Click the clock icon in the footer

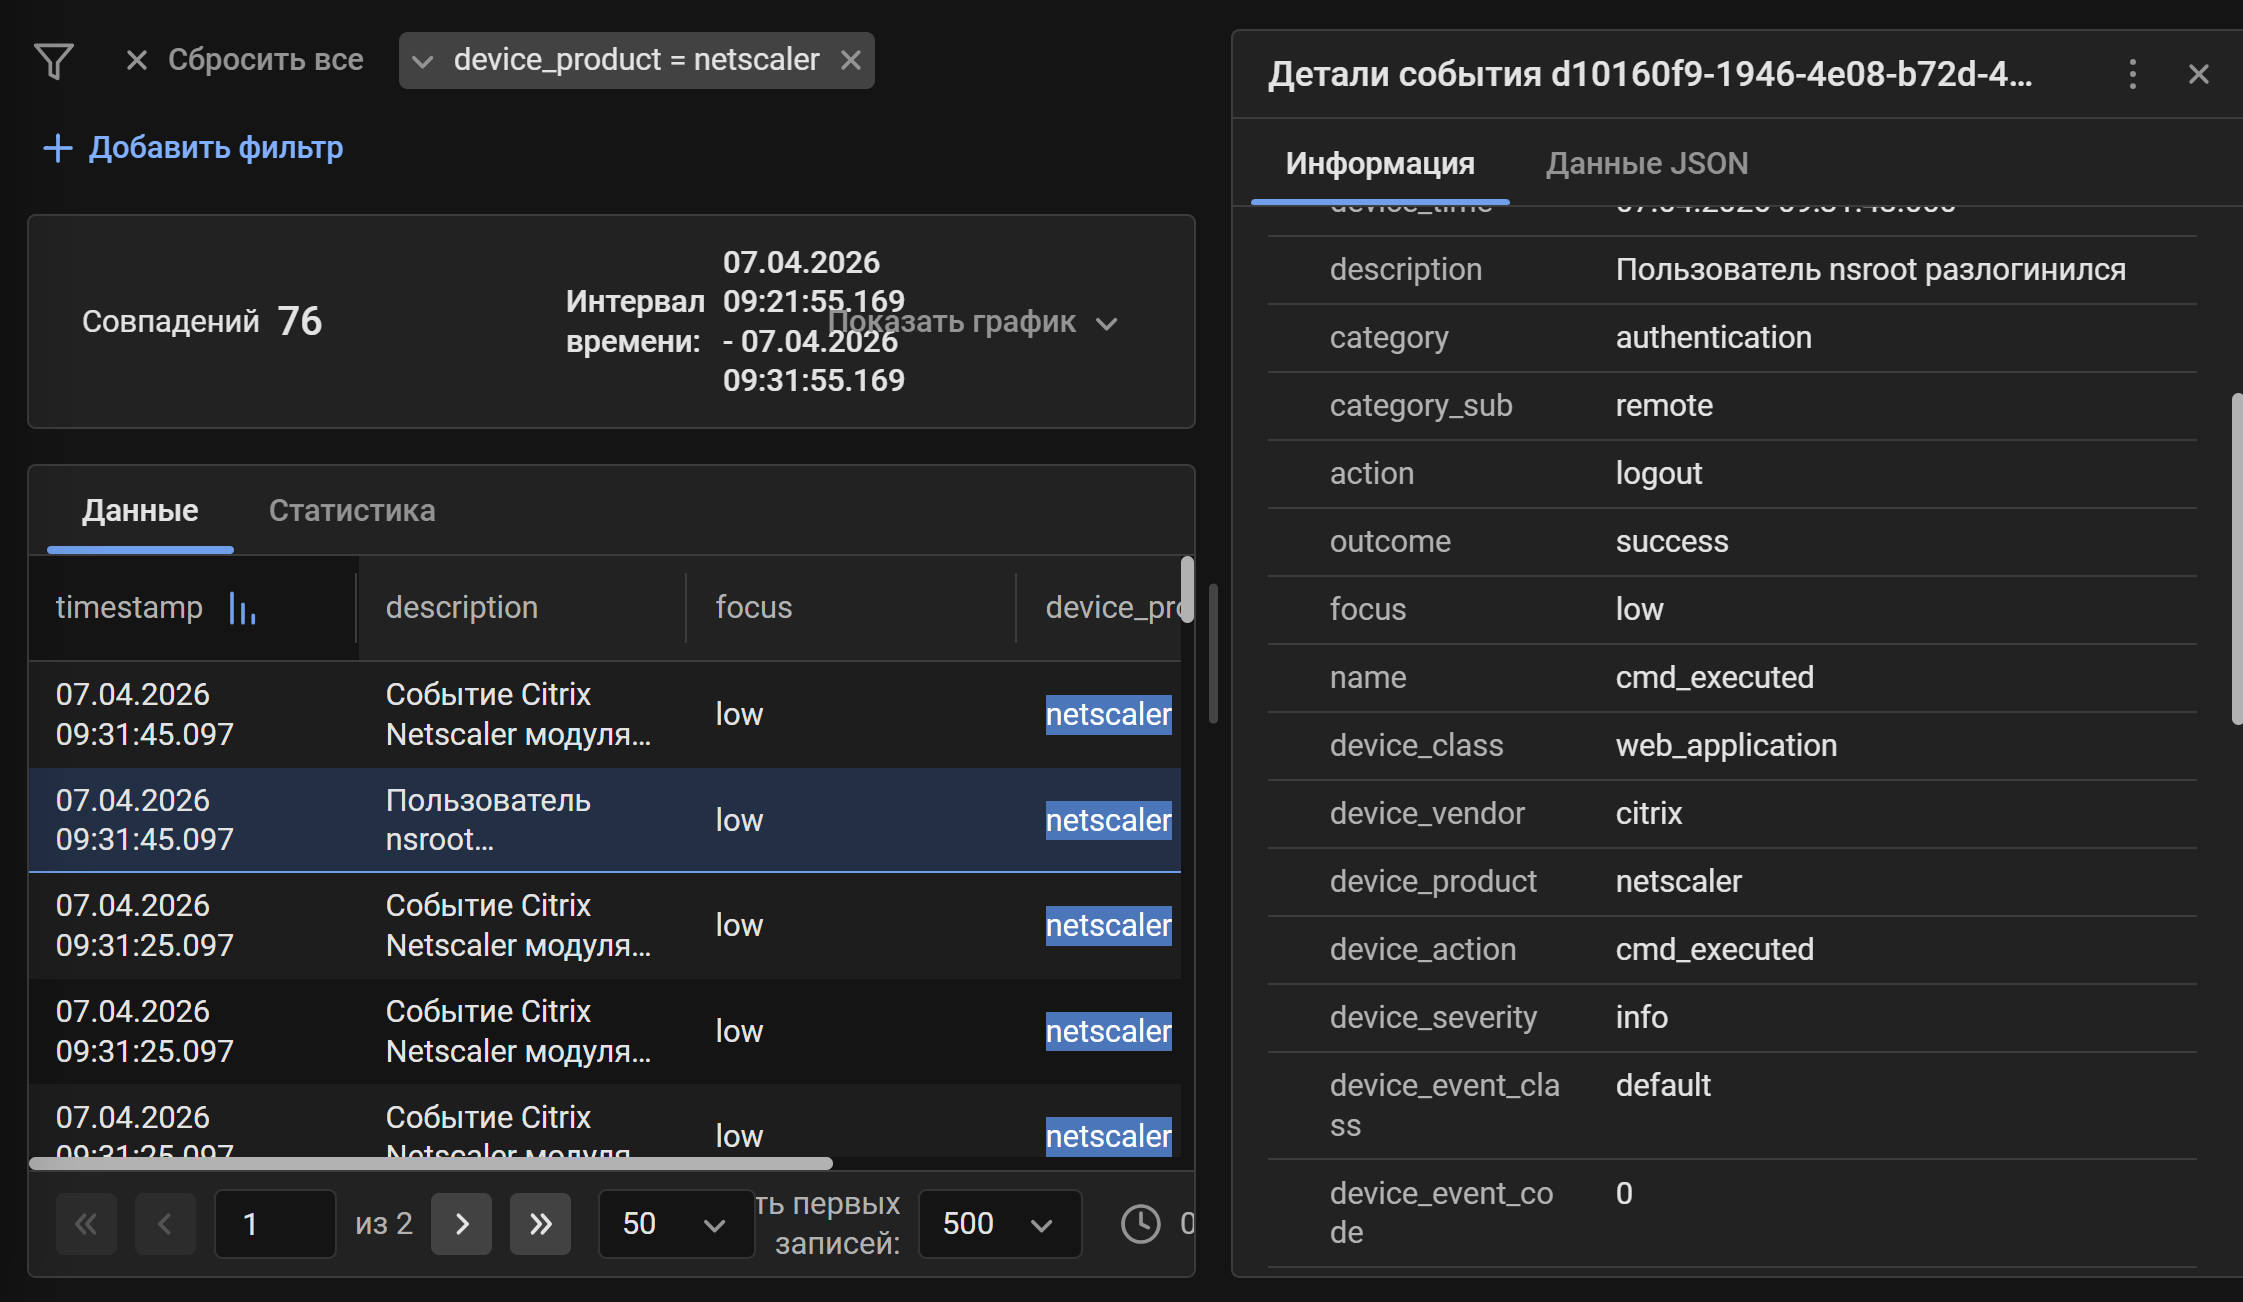[x=1140, y=1224]
